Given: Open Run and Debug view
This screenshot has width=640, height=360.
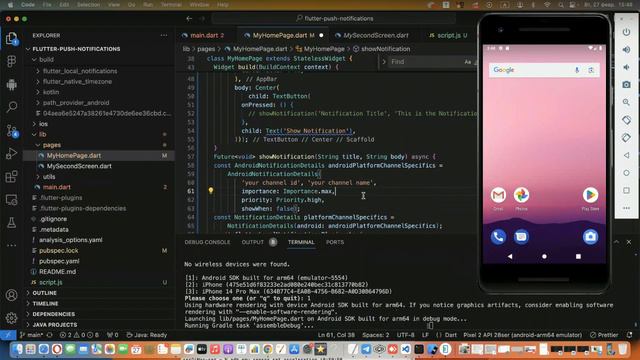Looking at the screenshot, I should coord(11,153).
